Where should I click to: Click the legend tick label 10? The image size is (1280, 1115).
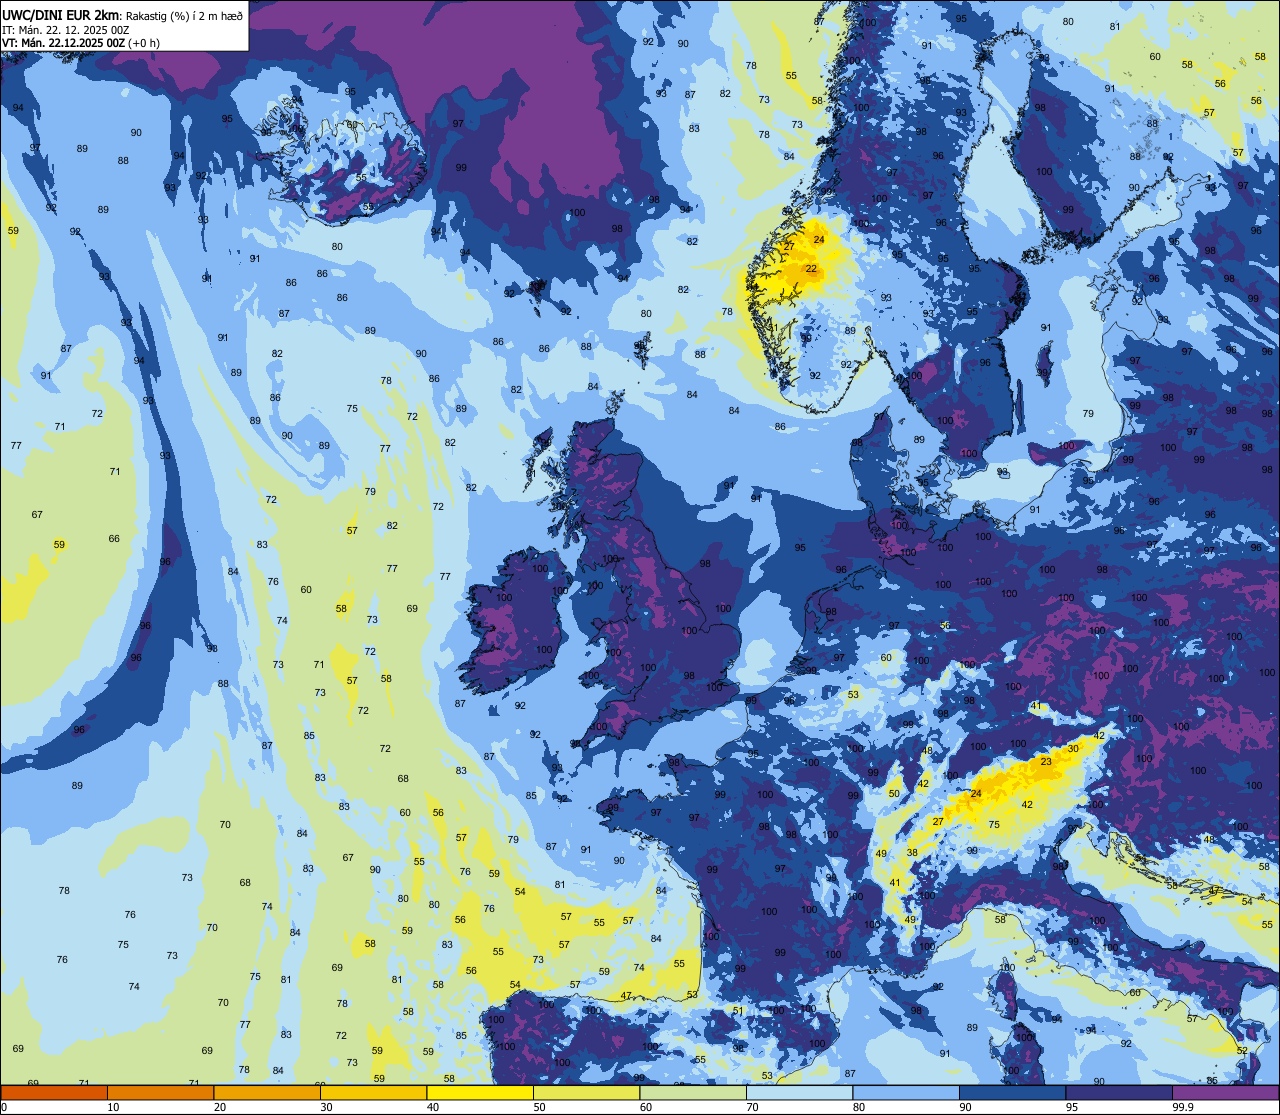click(113, 1107)
